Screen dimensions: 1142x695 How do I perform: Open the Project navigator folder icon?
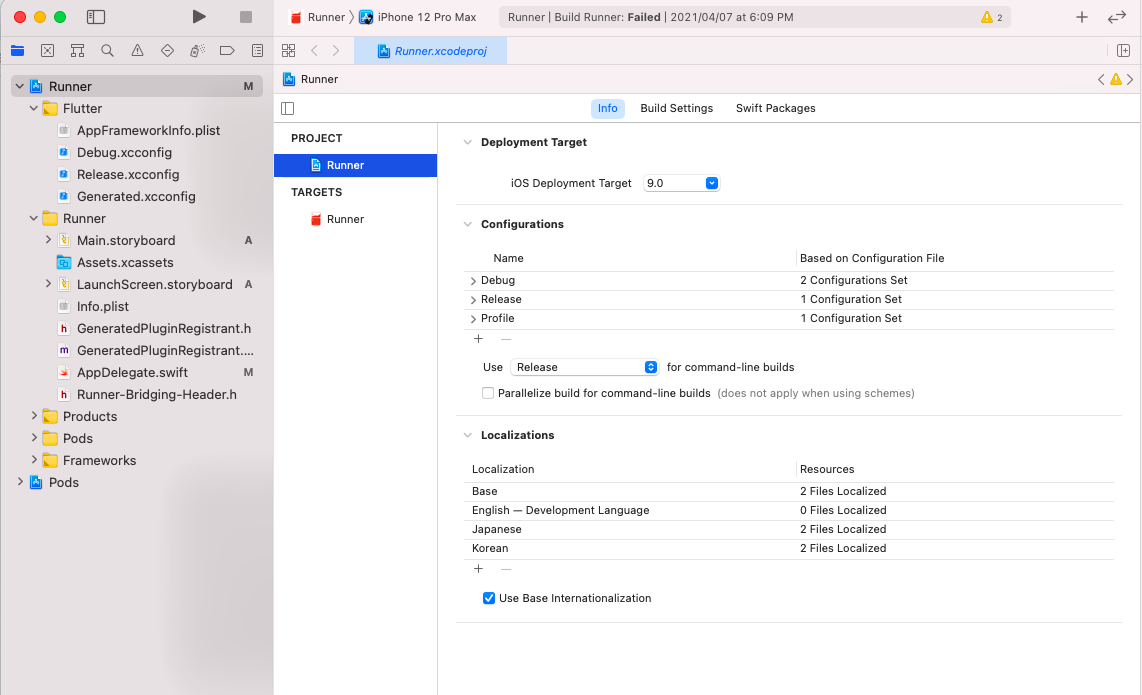click(17, 50)
